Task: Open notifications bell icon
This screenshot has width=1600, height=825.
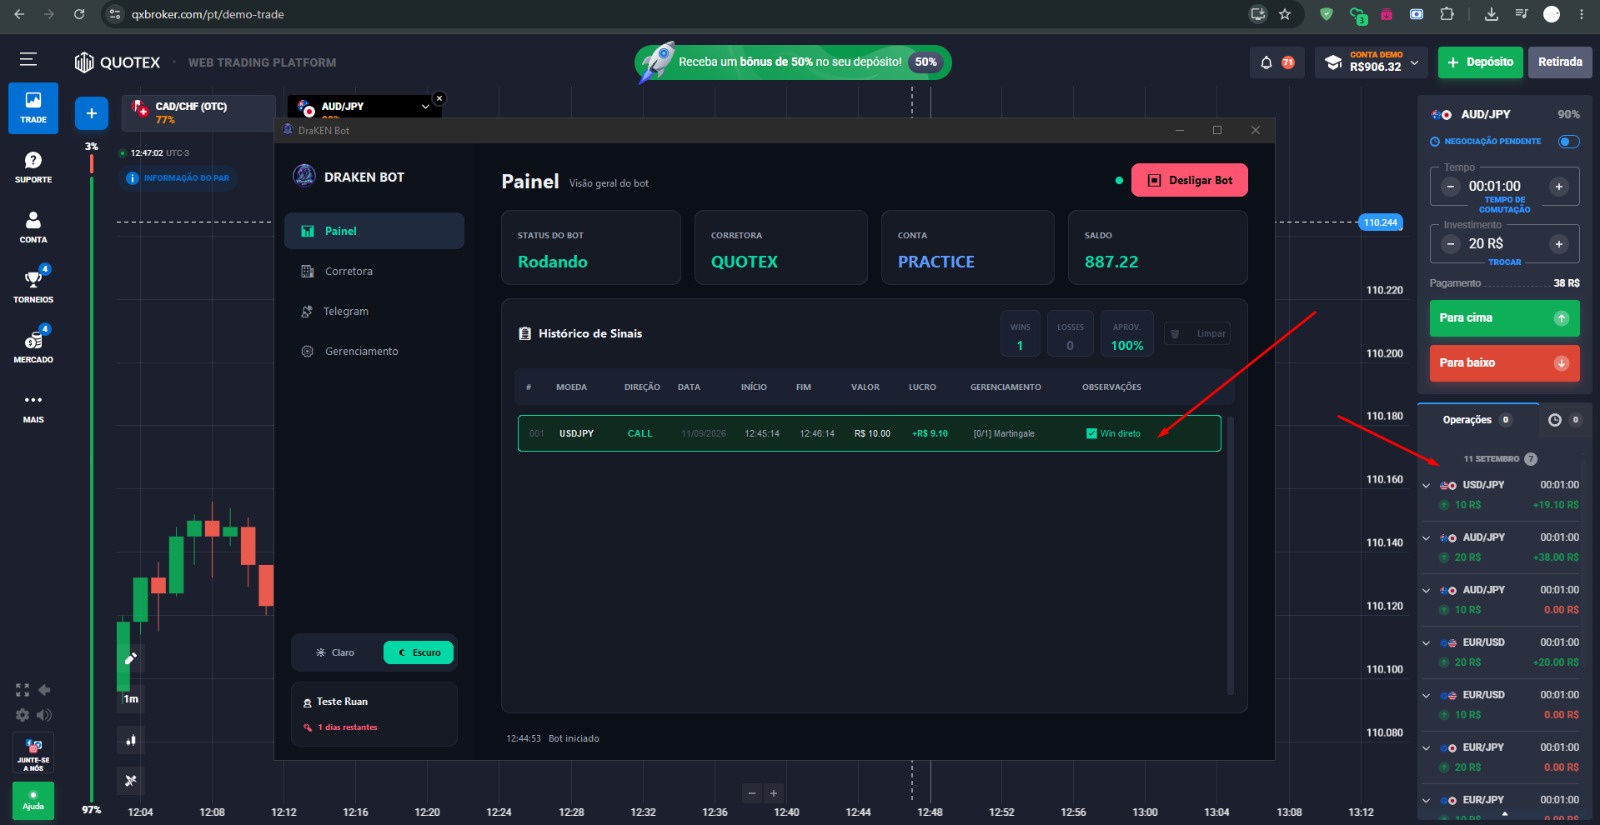Action: pyautogui.click(x=1266, y=62)
